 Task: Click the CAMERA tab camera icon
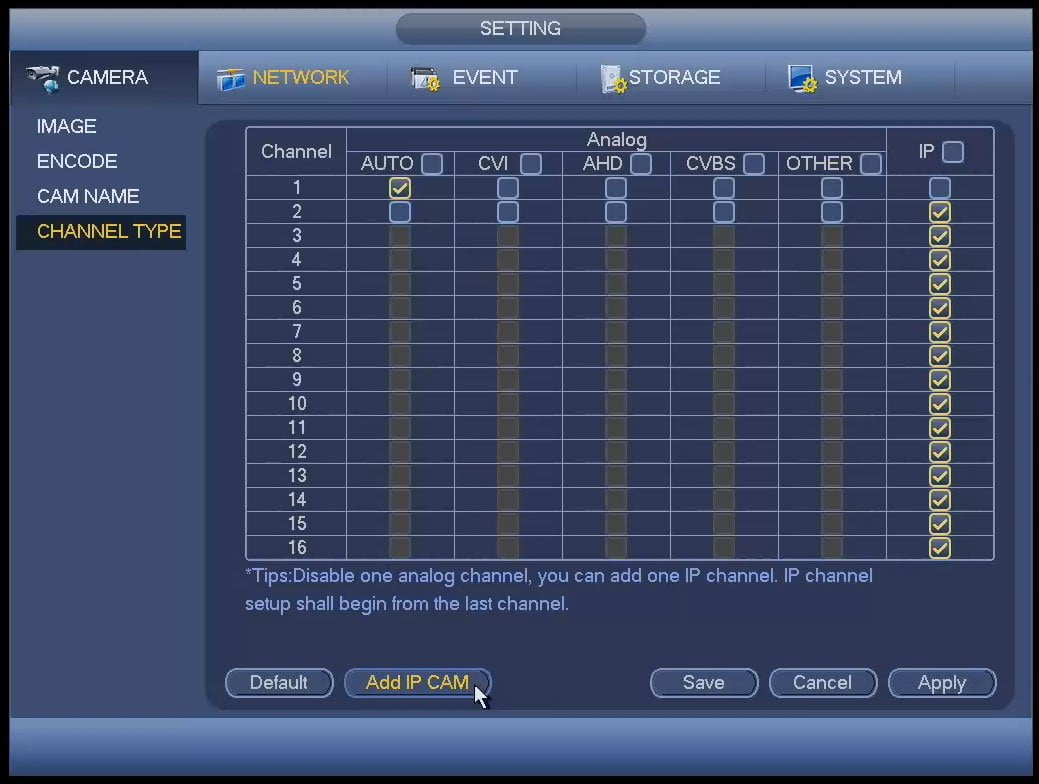point(44,79)
